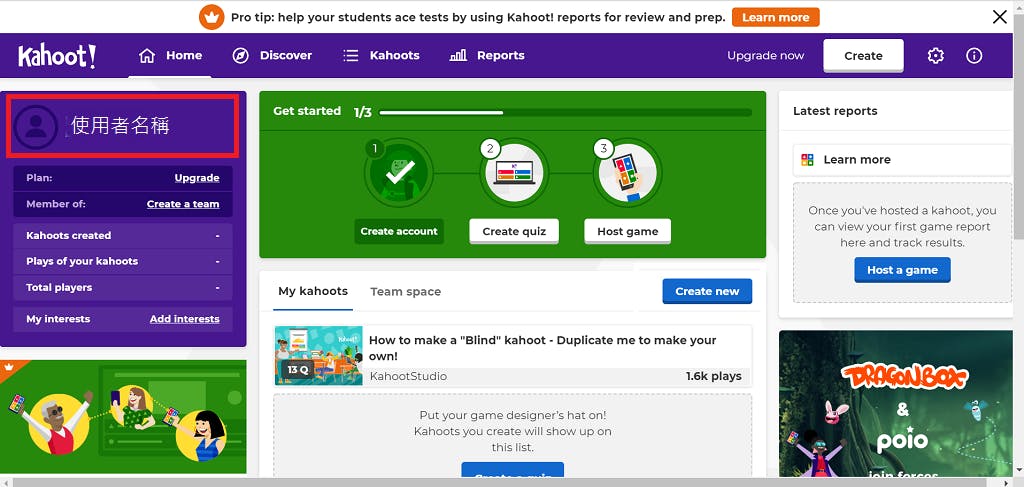Click the blue Create new button
Screen dimensions: 1024x487
pyautogui.click(x=707, y=291)
